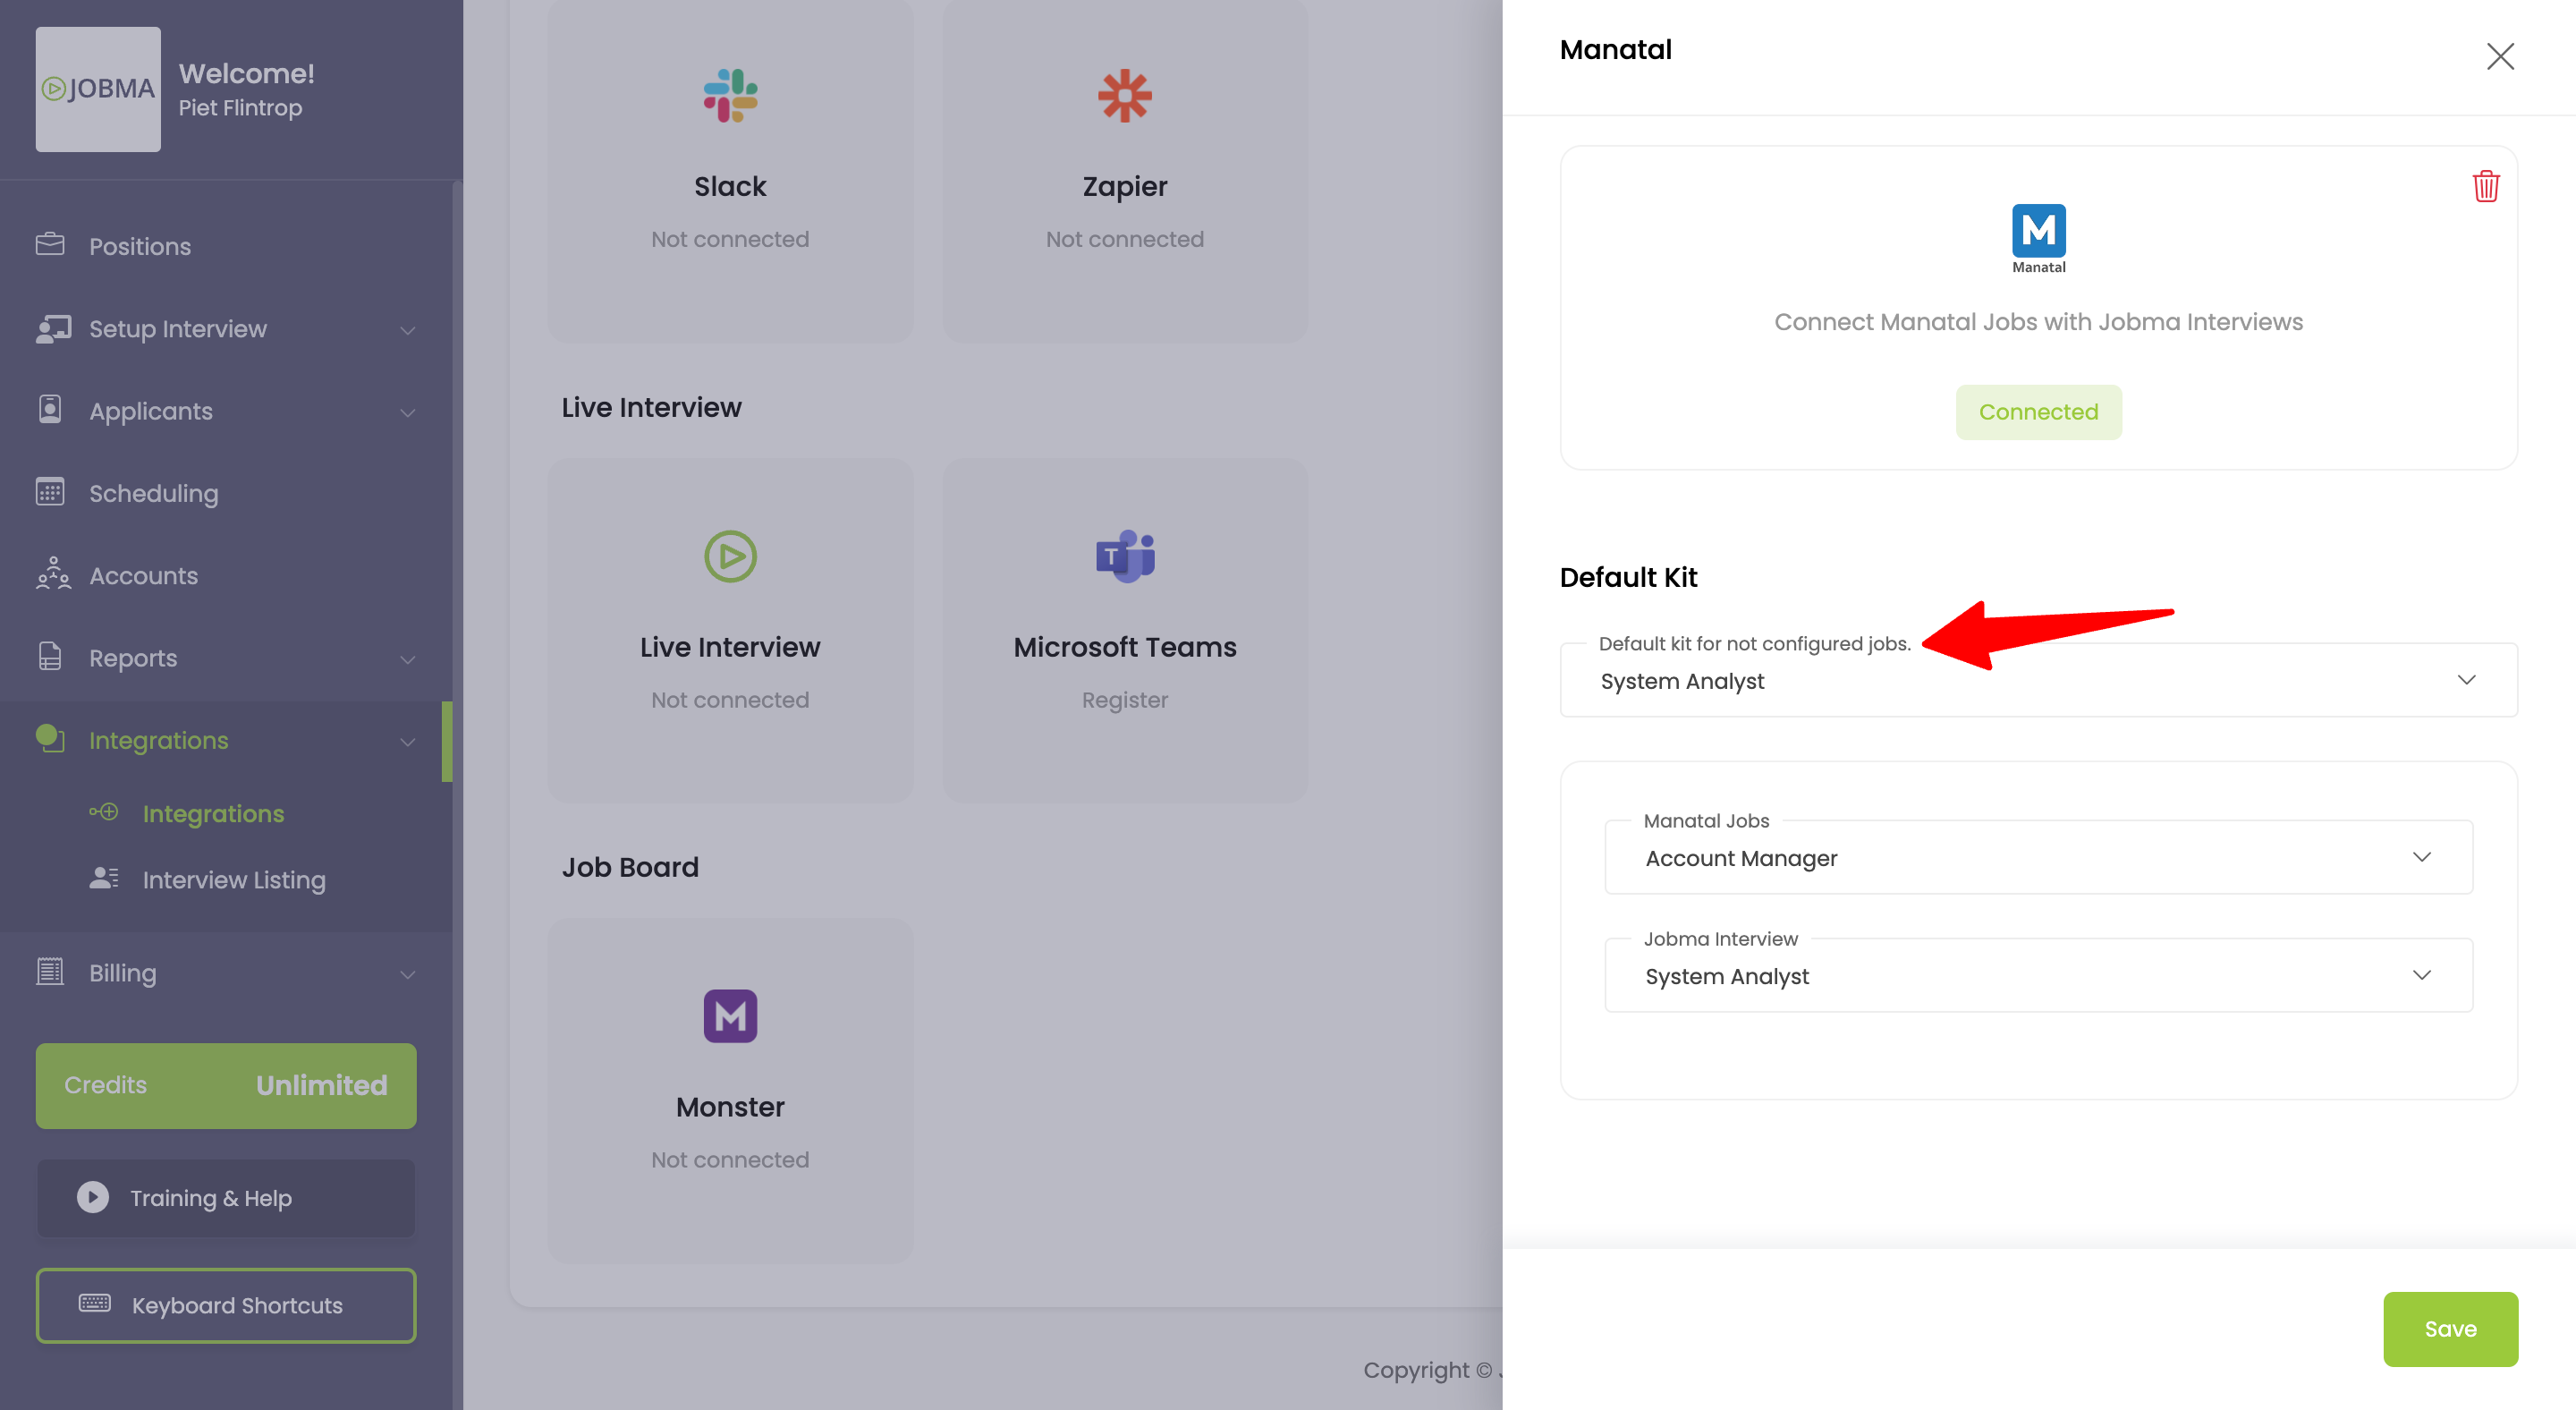Screen dimensions: 2576x1410
Task: Click the Monster logo icon
Action: tap(730, 1016)
